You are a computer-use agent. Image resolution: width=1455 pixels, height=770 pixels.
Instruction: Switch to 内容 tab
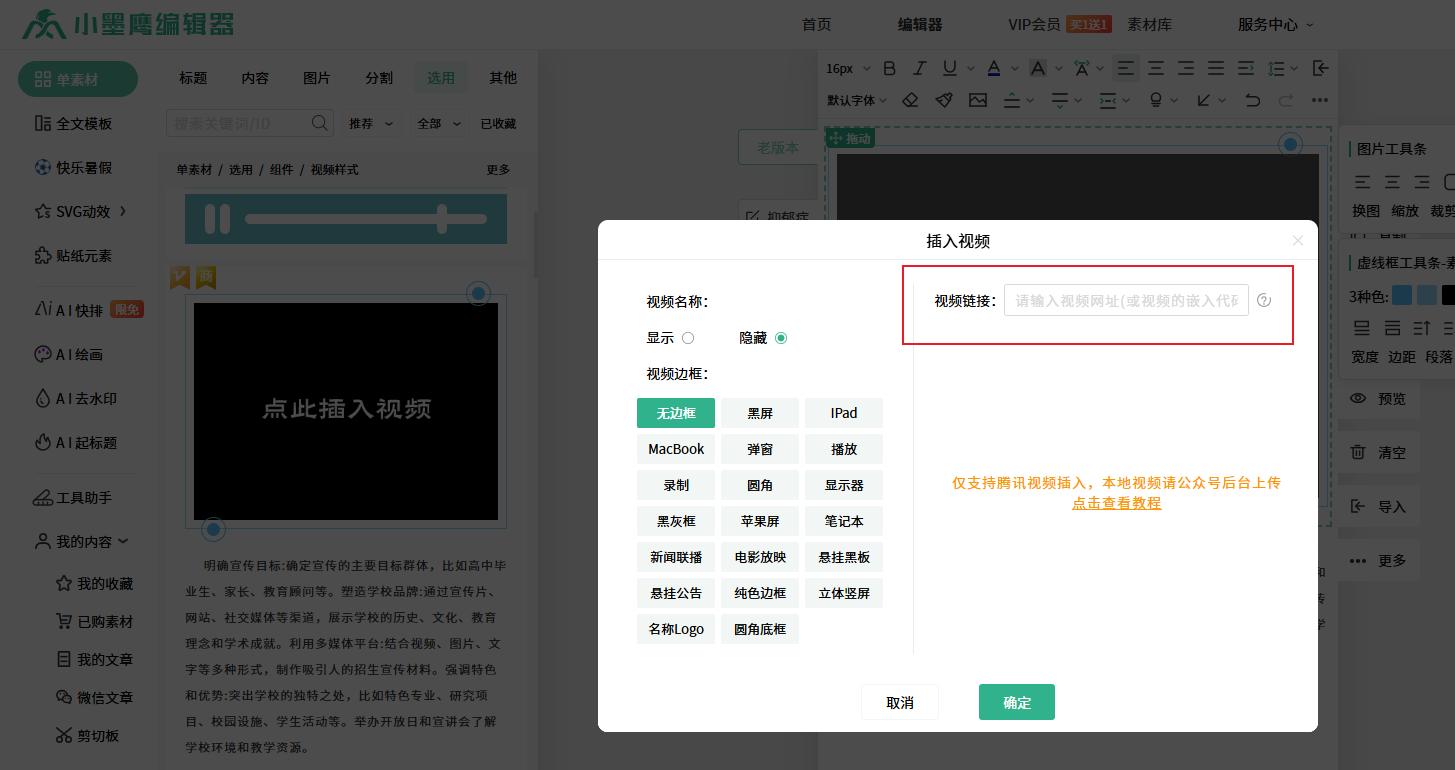click(255, 77)
